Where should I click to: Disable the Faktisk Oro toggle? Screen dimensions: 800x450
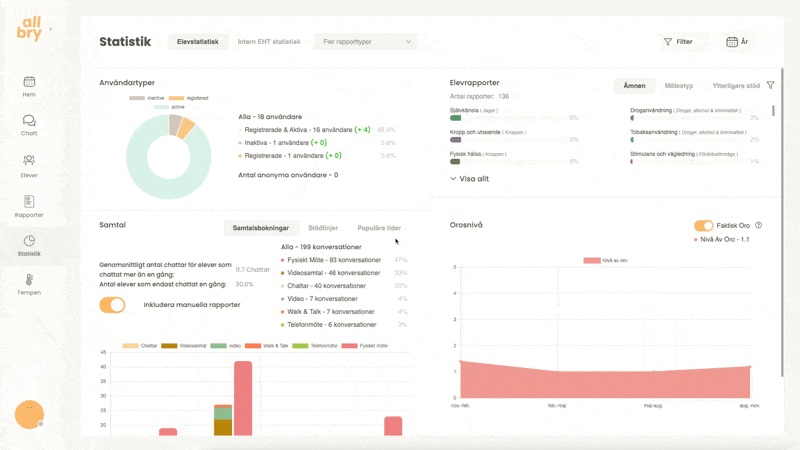pos(704,226)
